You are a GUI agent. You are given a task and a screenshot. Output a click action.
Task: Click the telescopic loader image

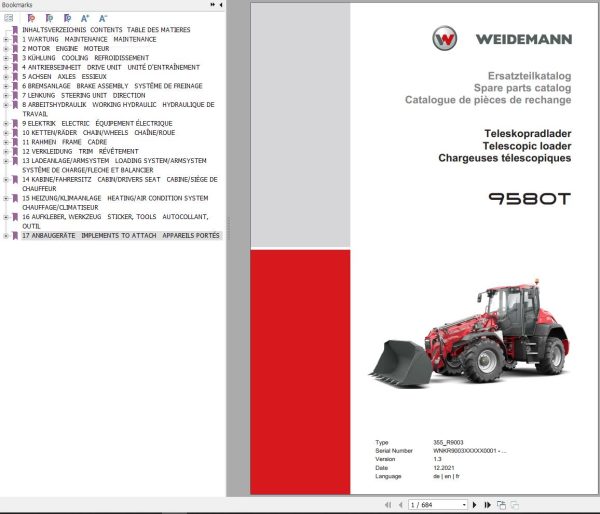pos(469,333)
